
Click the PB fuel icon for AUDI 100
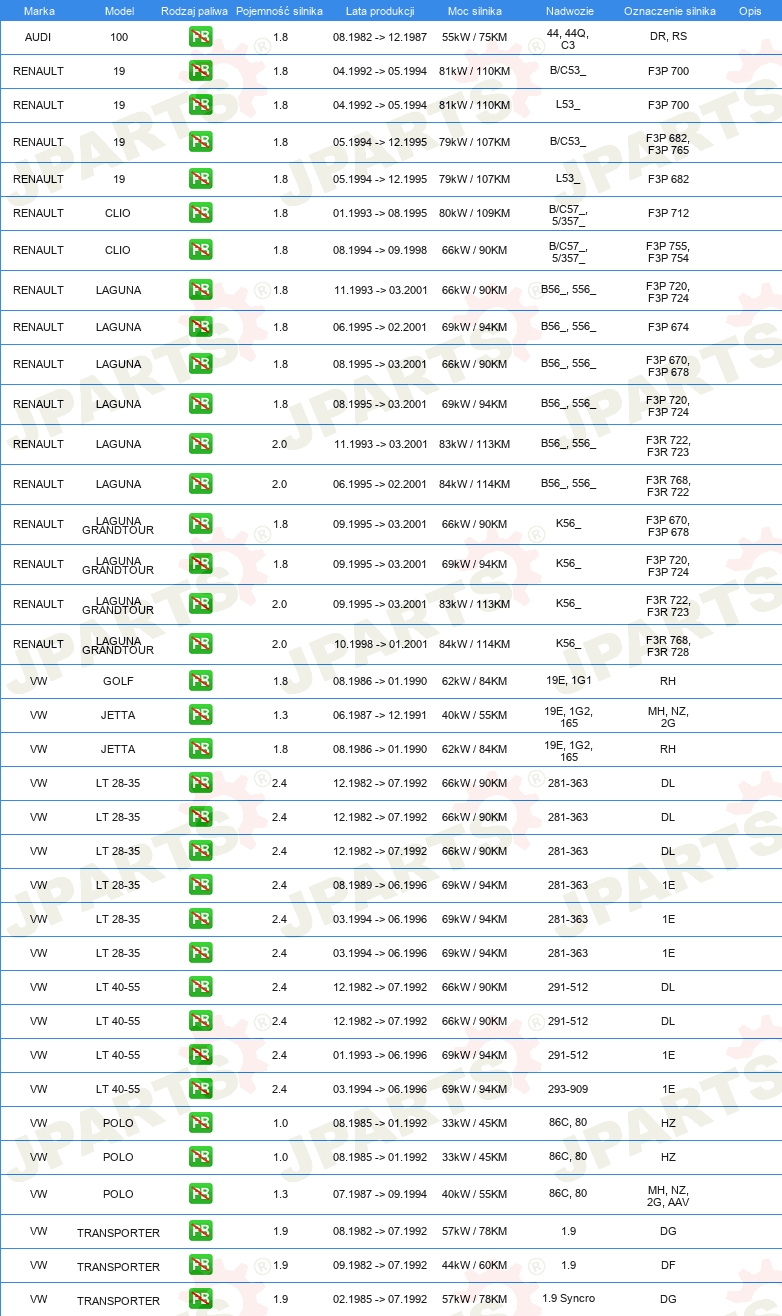coord(200,37)
